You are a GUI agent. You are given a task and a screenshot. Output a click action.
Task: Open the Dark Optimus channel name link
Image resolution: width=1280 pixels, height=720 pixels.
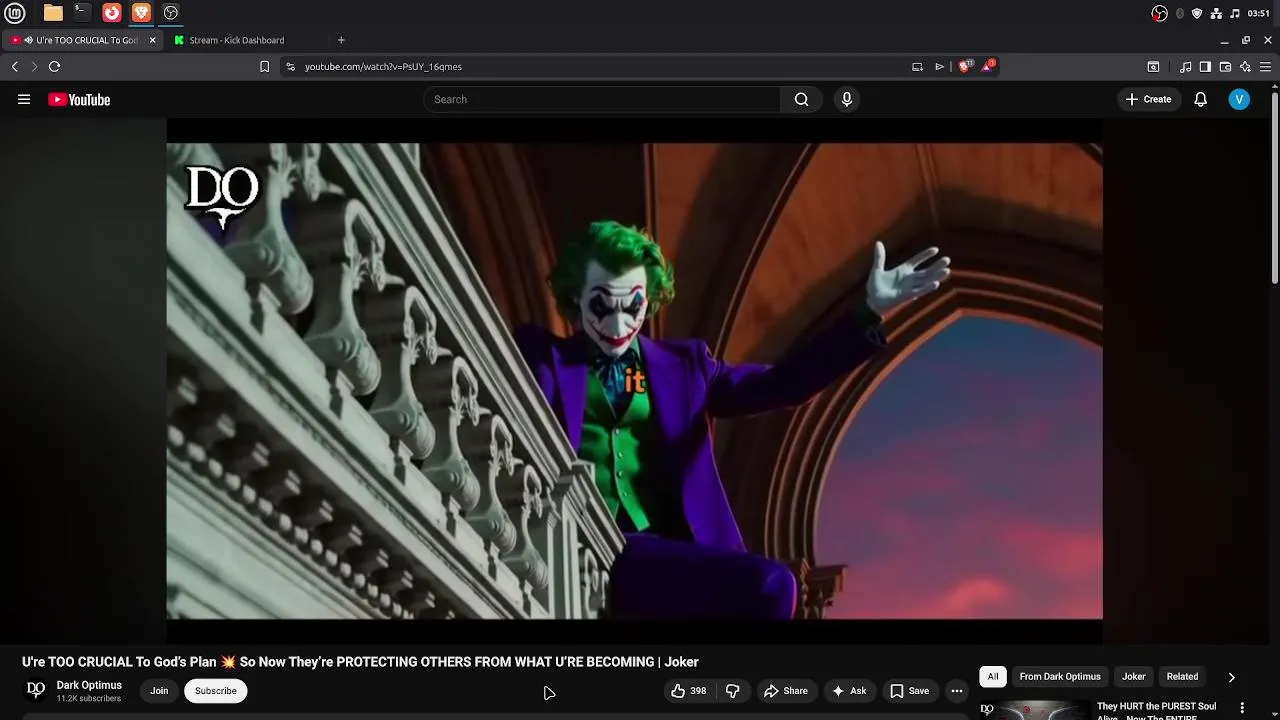pyautogui.click(x=89, y=685)
